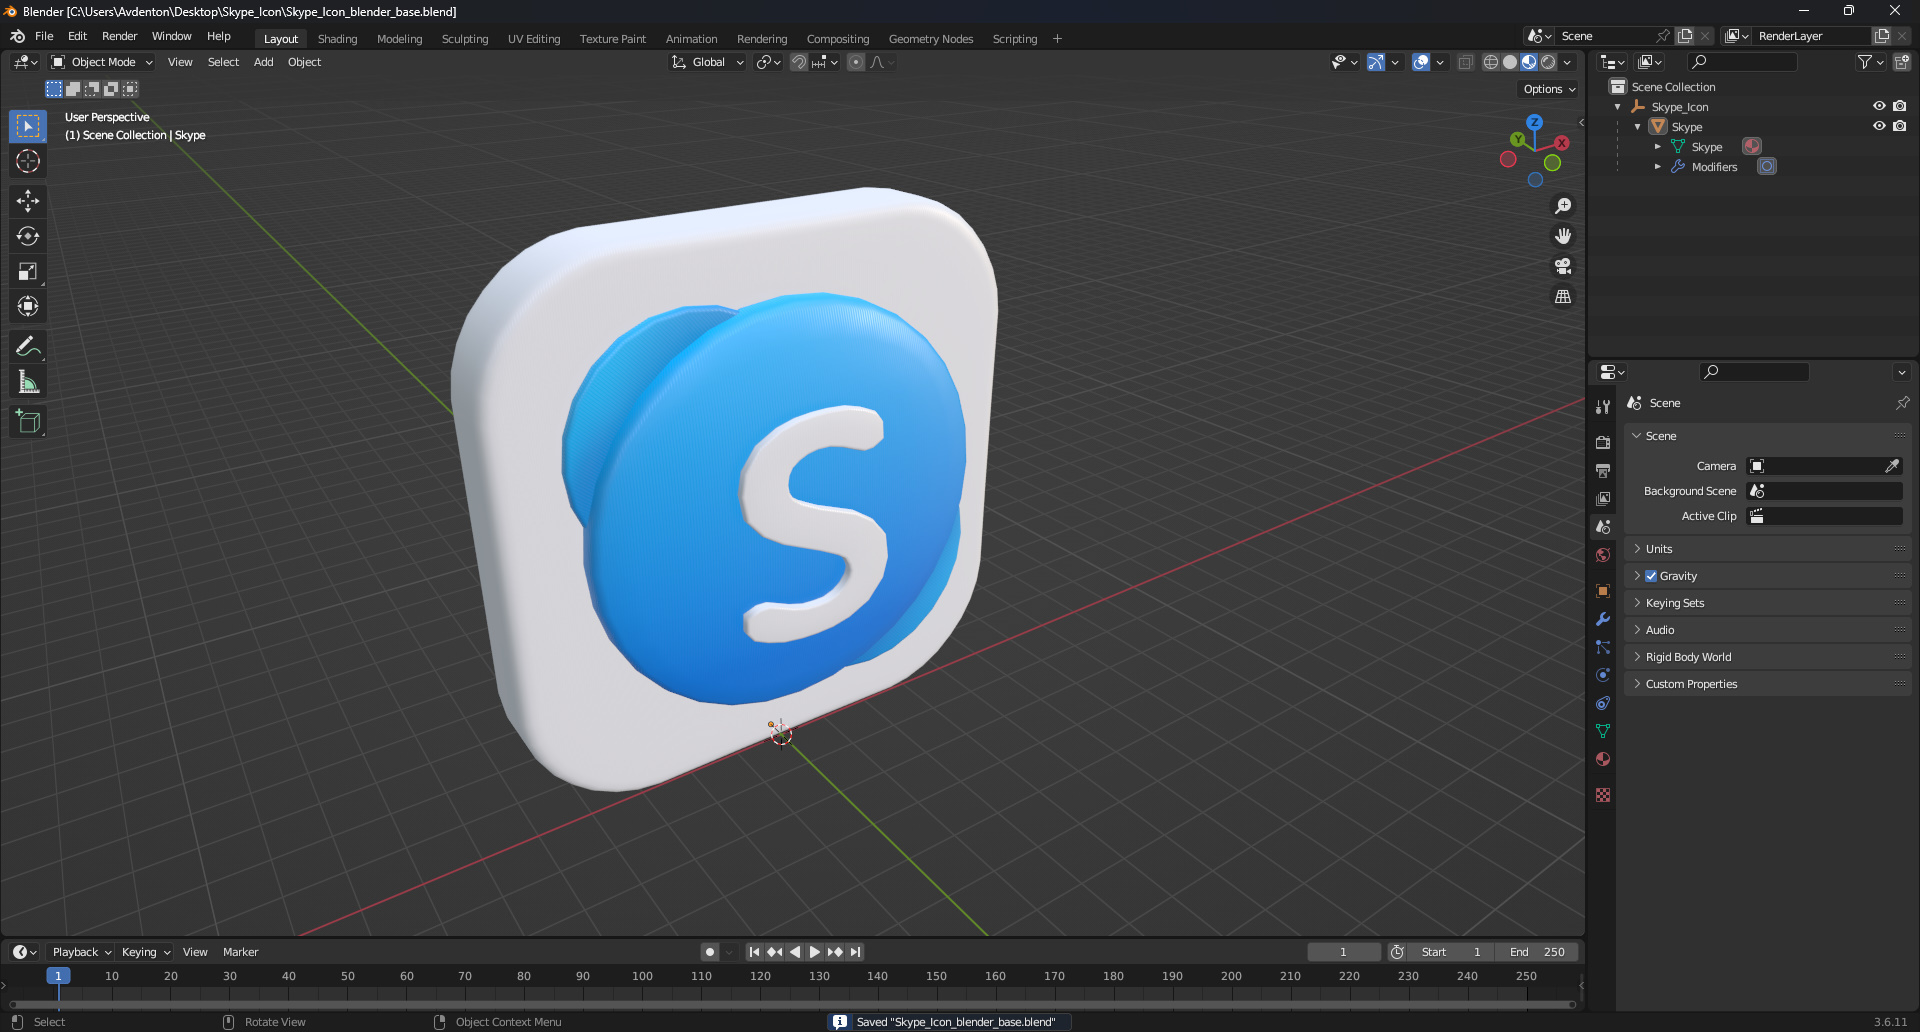Expand the Modifiers tree item
The width and height of the screenshot is (1920, 1032).
click(1657, 167)
